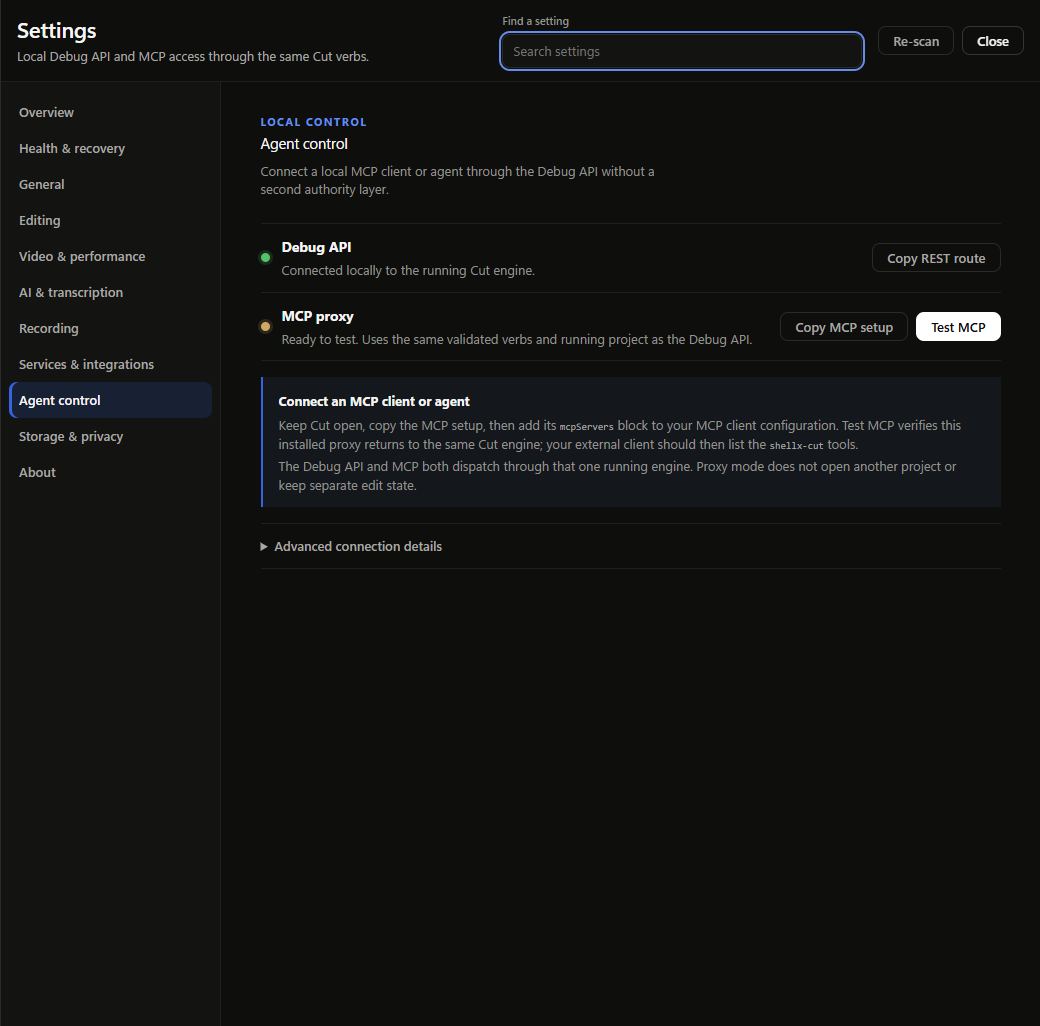Copy the REST route
Image resolution: width=1040 pixels, height=1026 pixels.
click(936, 258)
